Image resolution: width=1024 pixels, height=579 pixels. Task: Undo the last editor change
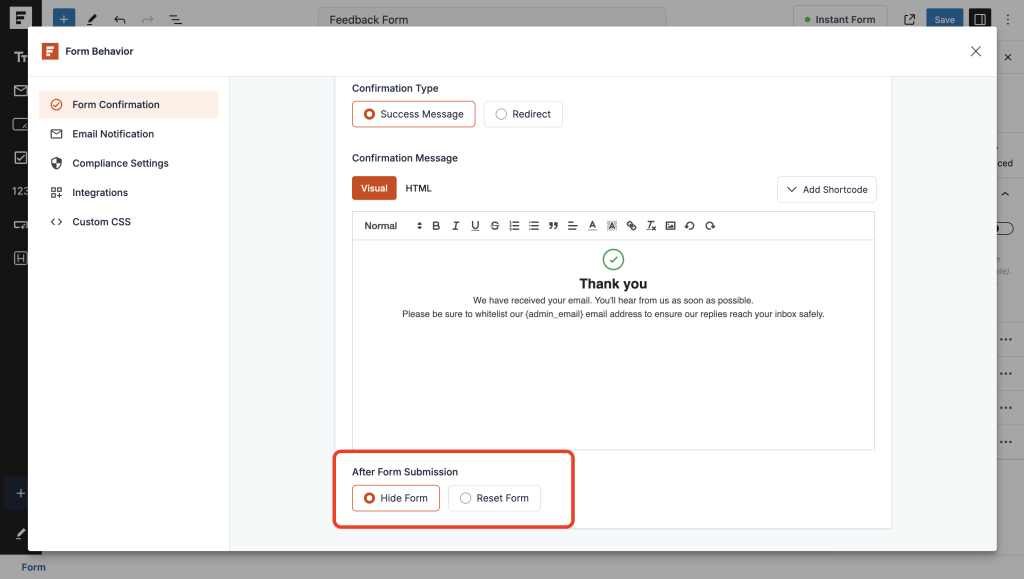pos(689,225)
